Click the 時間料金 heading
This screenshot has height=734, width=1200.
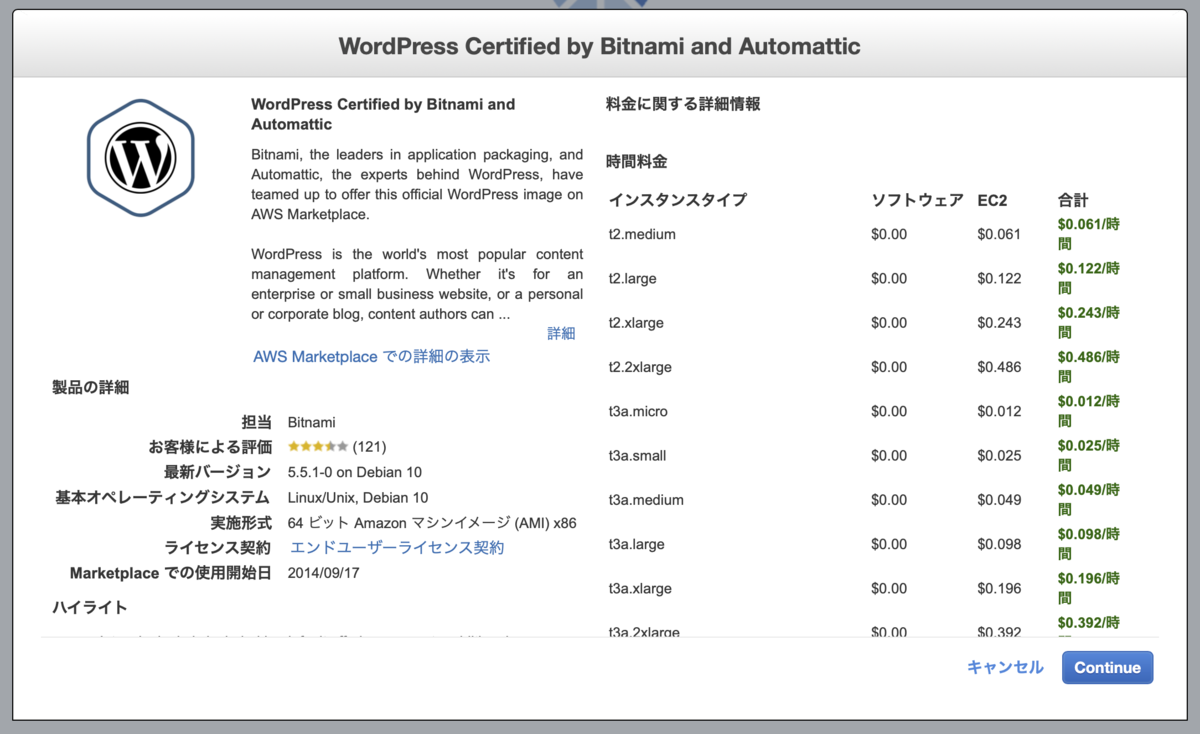636,161
